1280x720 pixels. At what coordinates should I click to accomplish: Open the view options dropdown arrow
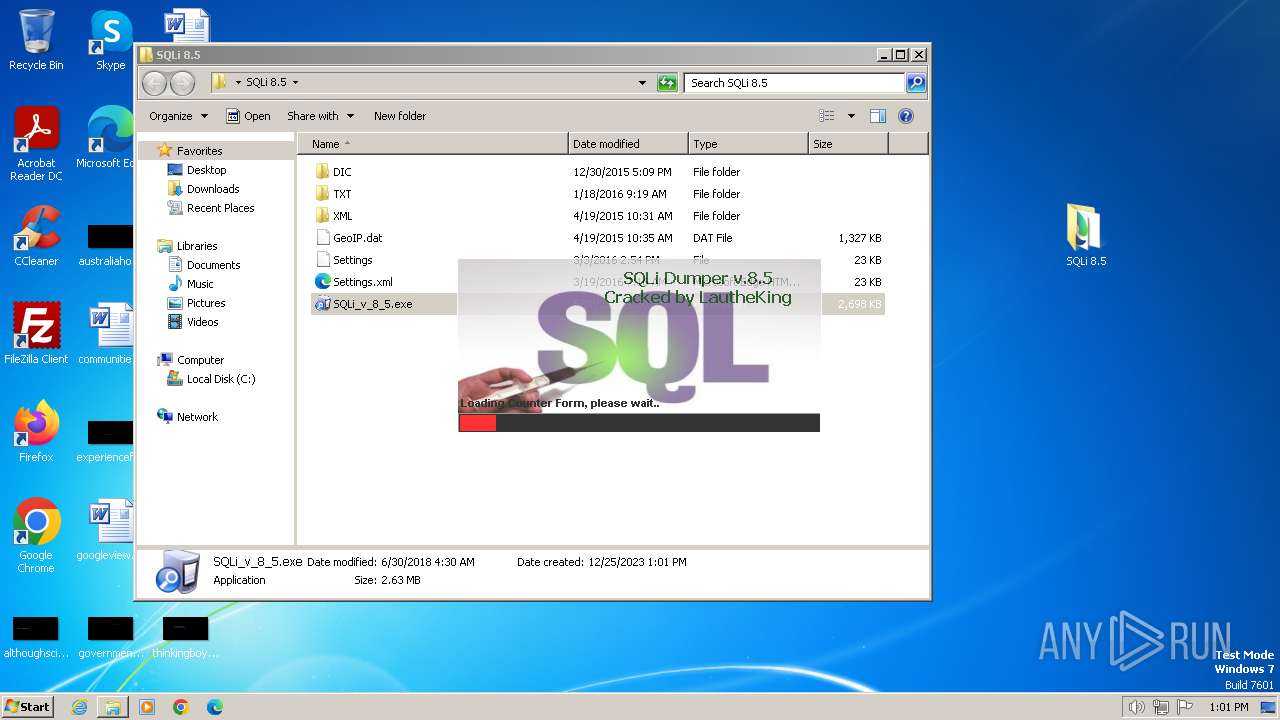851,116
